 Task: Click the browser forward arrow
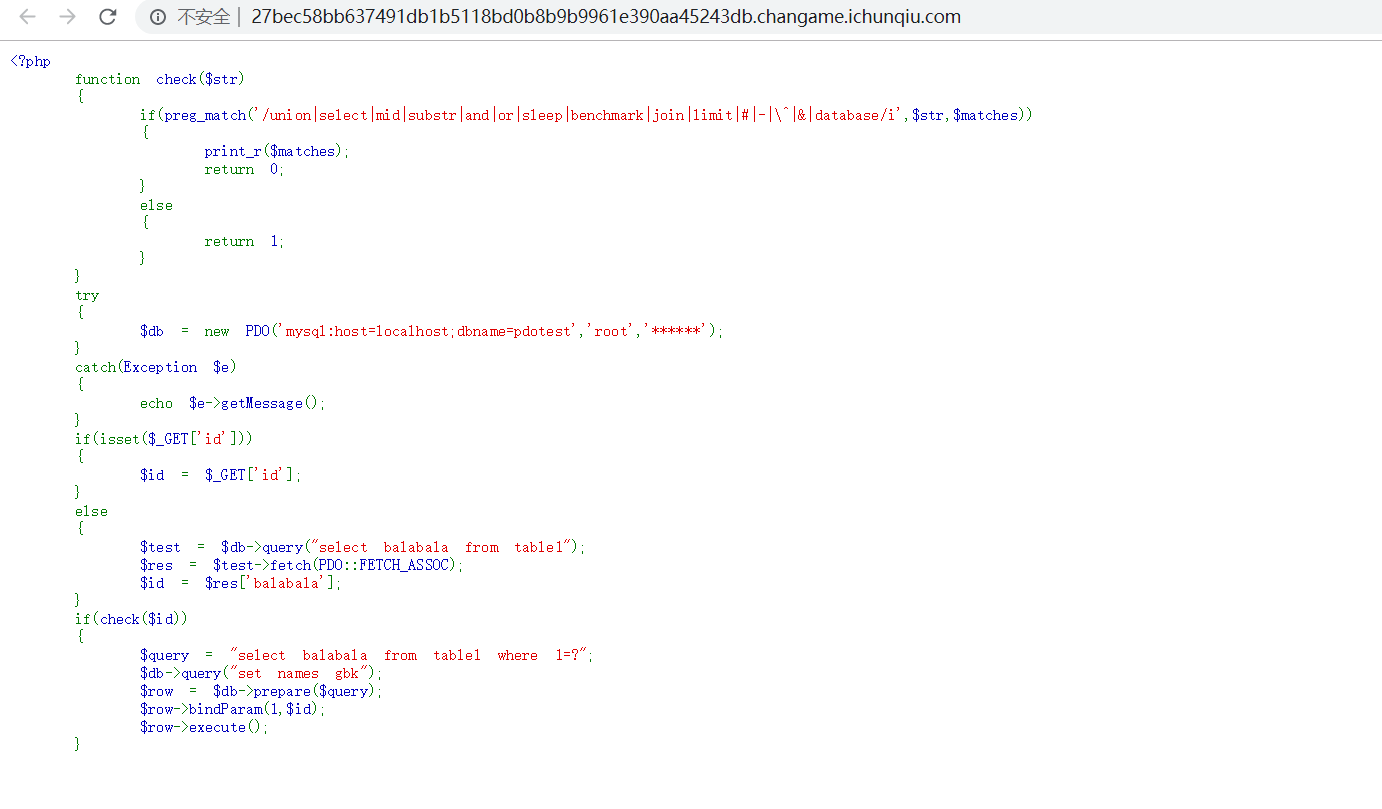click(67, 17)
